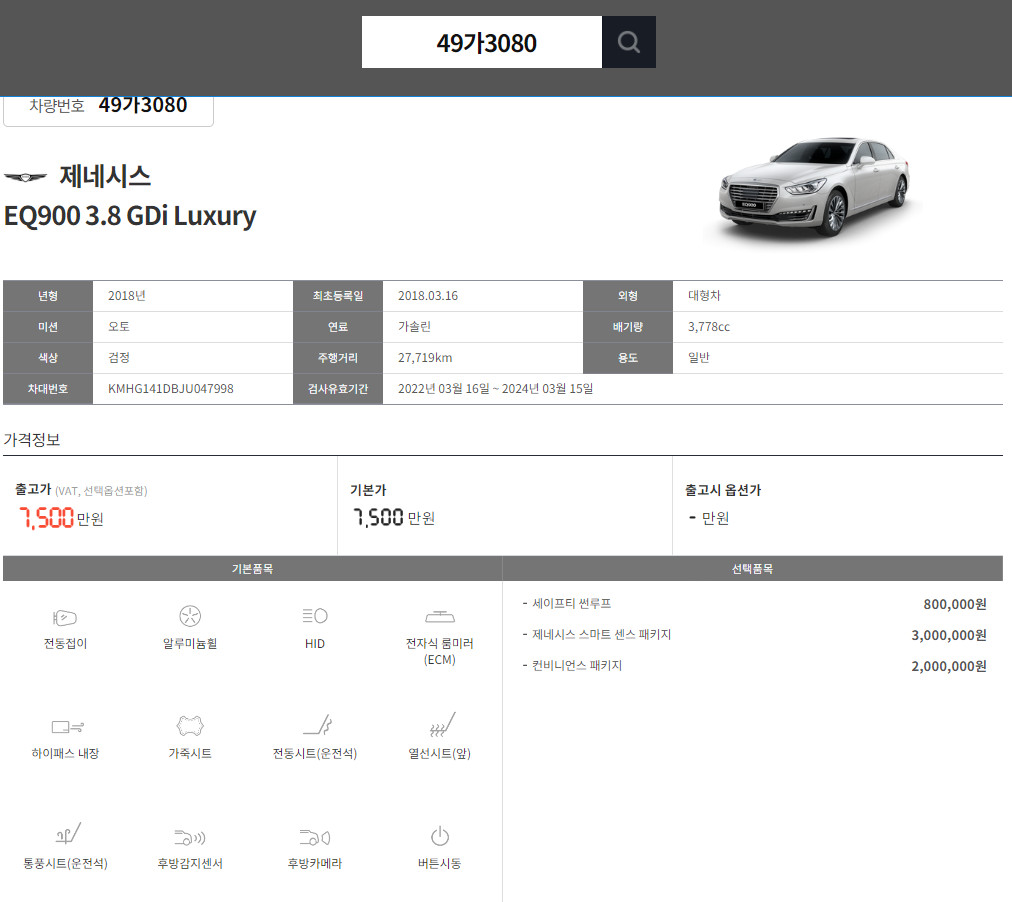Click the 후방카메라 rear camera icon

[315, 837]
